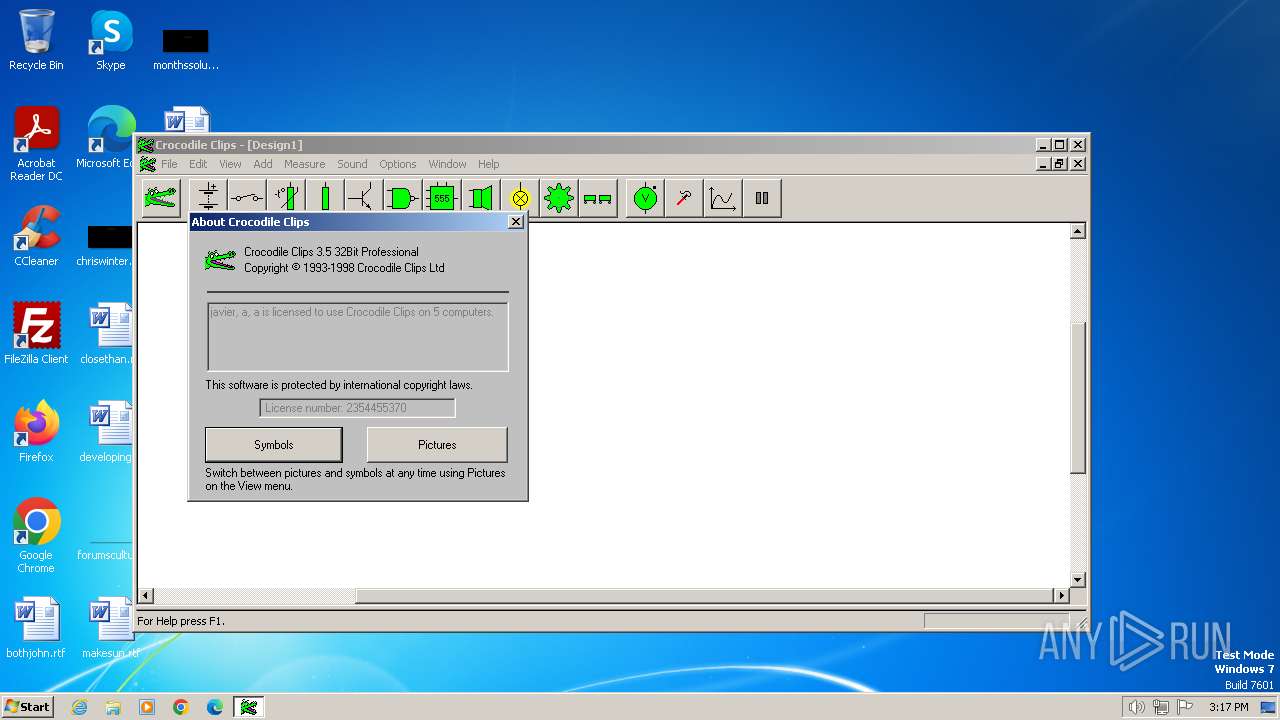
Task: Click the Crocodile Clips taskbar button
Action: click(x=249, y=707)
